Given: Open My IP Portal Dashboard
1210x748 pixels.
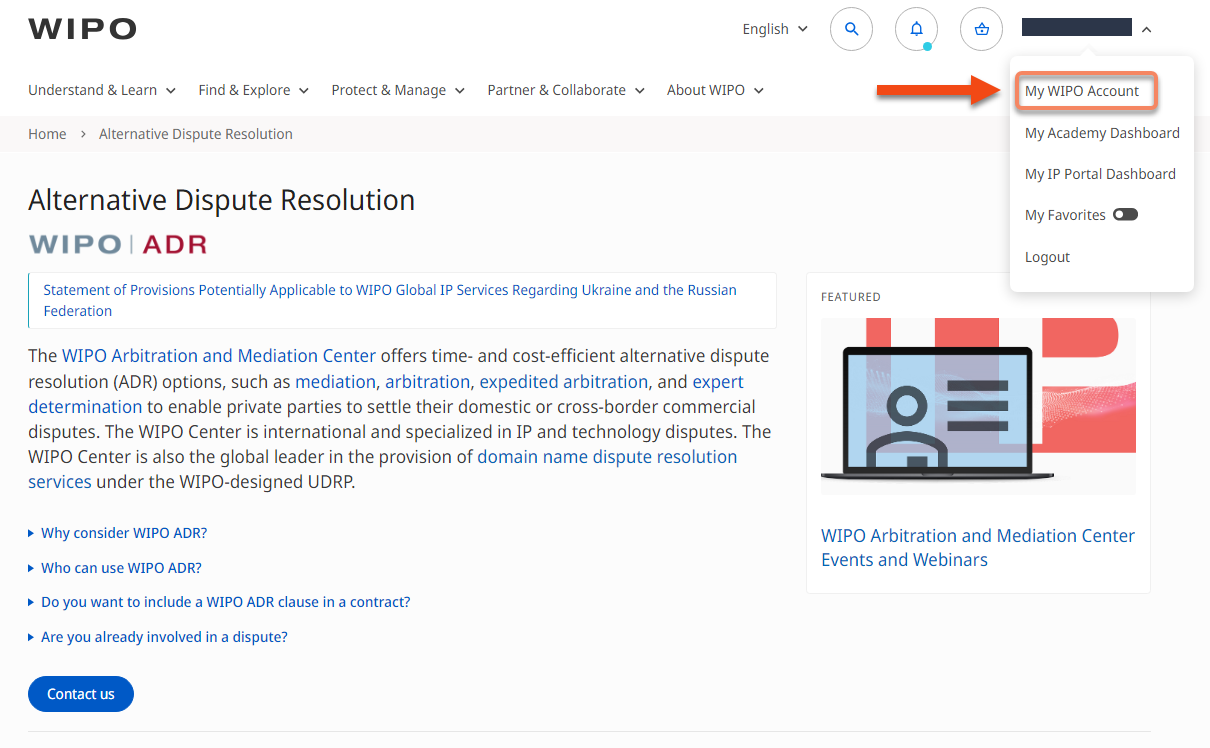Looking at the screenshot, I should tap(1100, 174).
